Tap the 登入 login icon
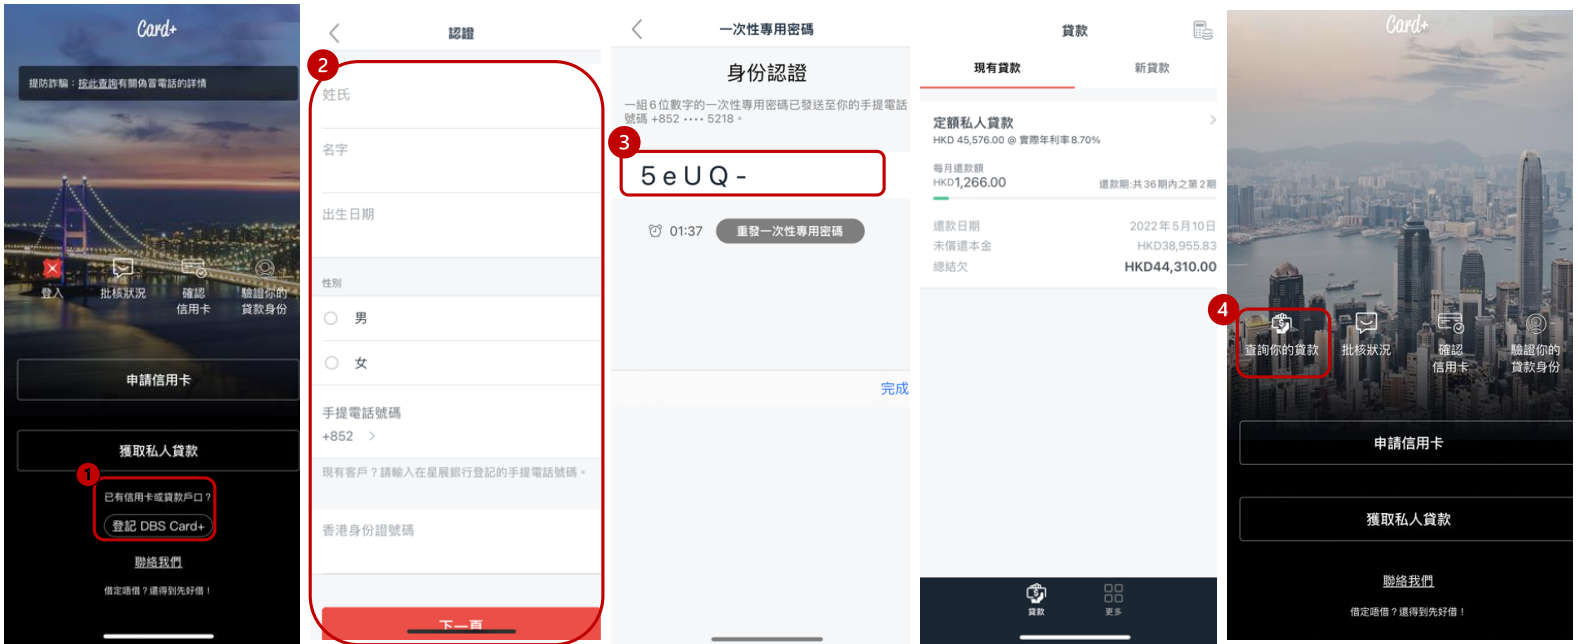Image resolution: width=1578 pixels, height=644 pixels. pyautogui.click(x=52, y=270)
